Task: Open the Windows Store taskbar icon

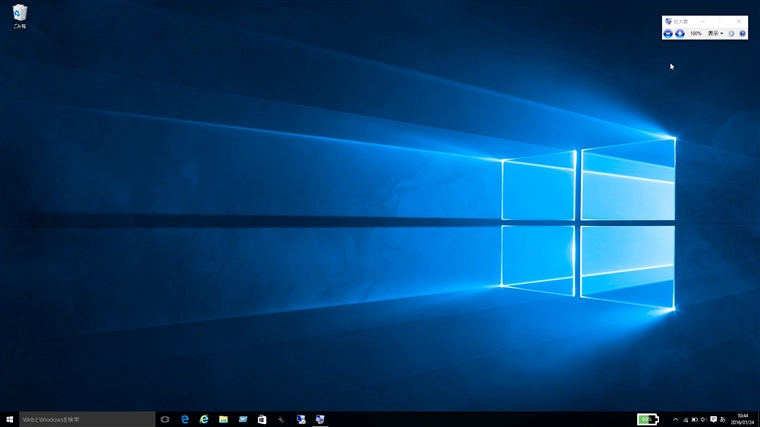Action: tap(262, 419)
